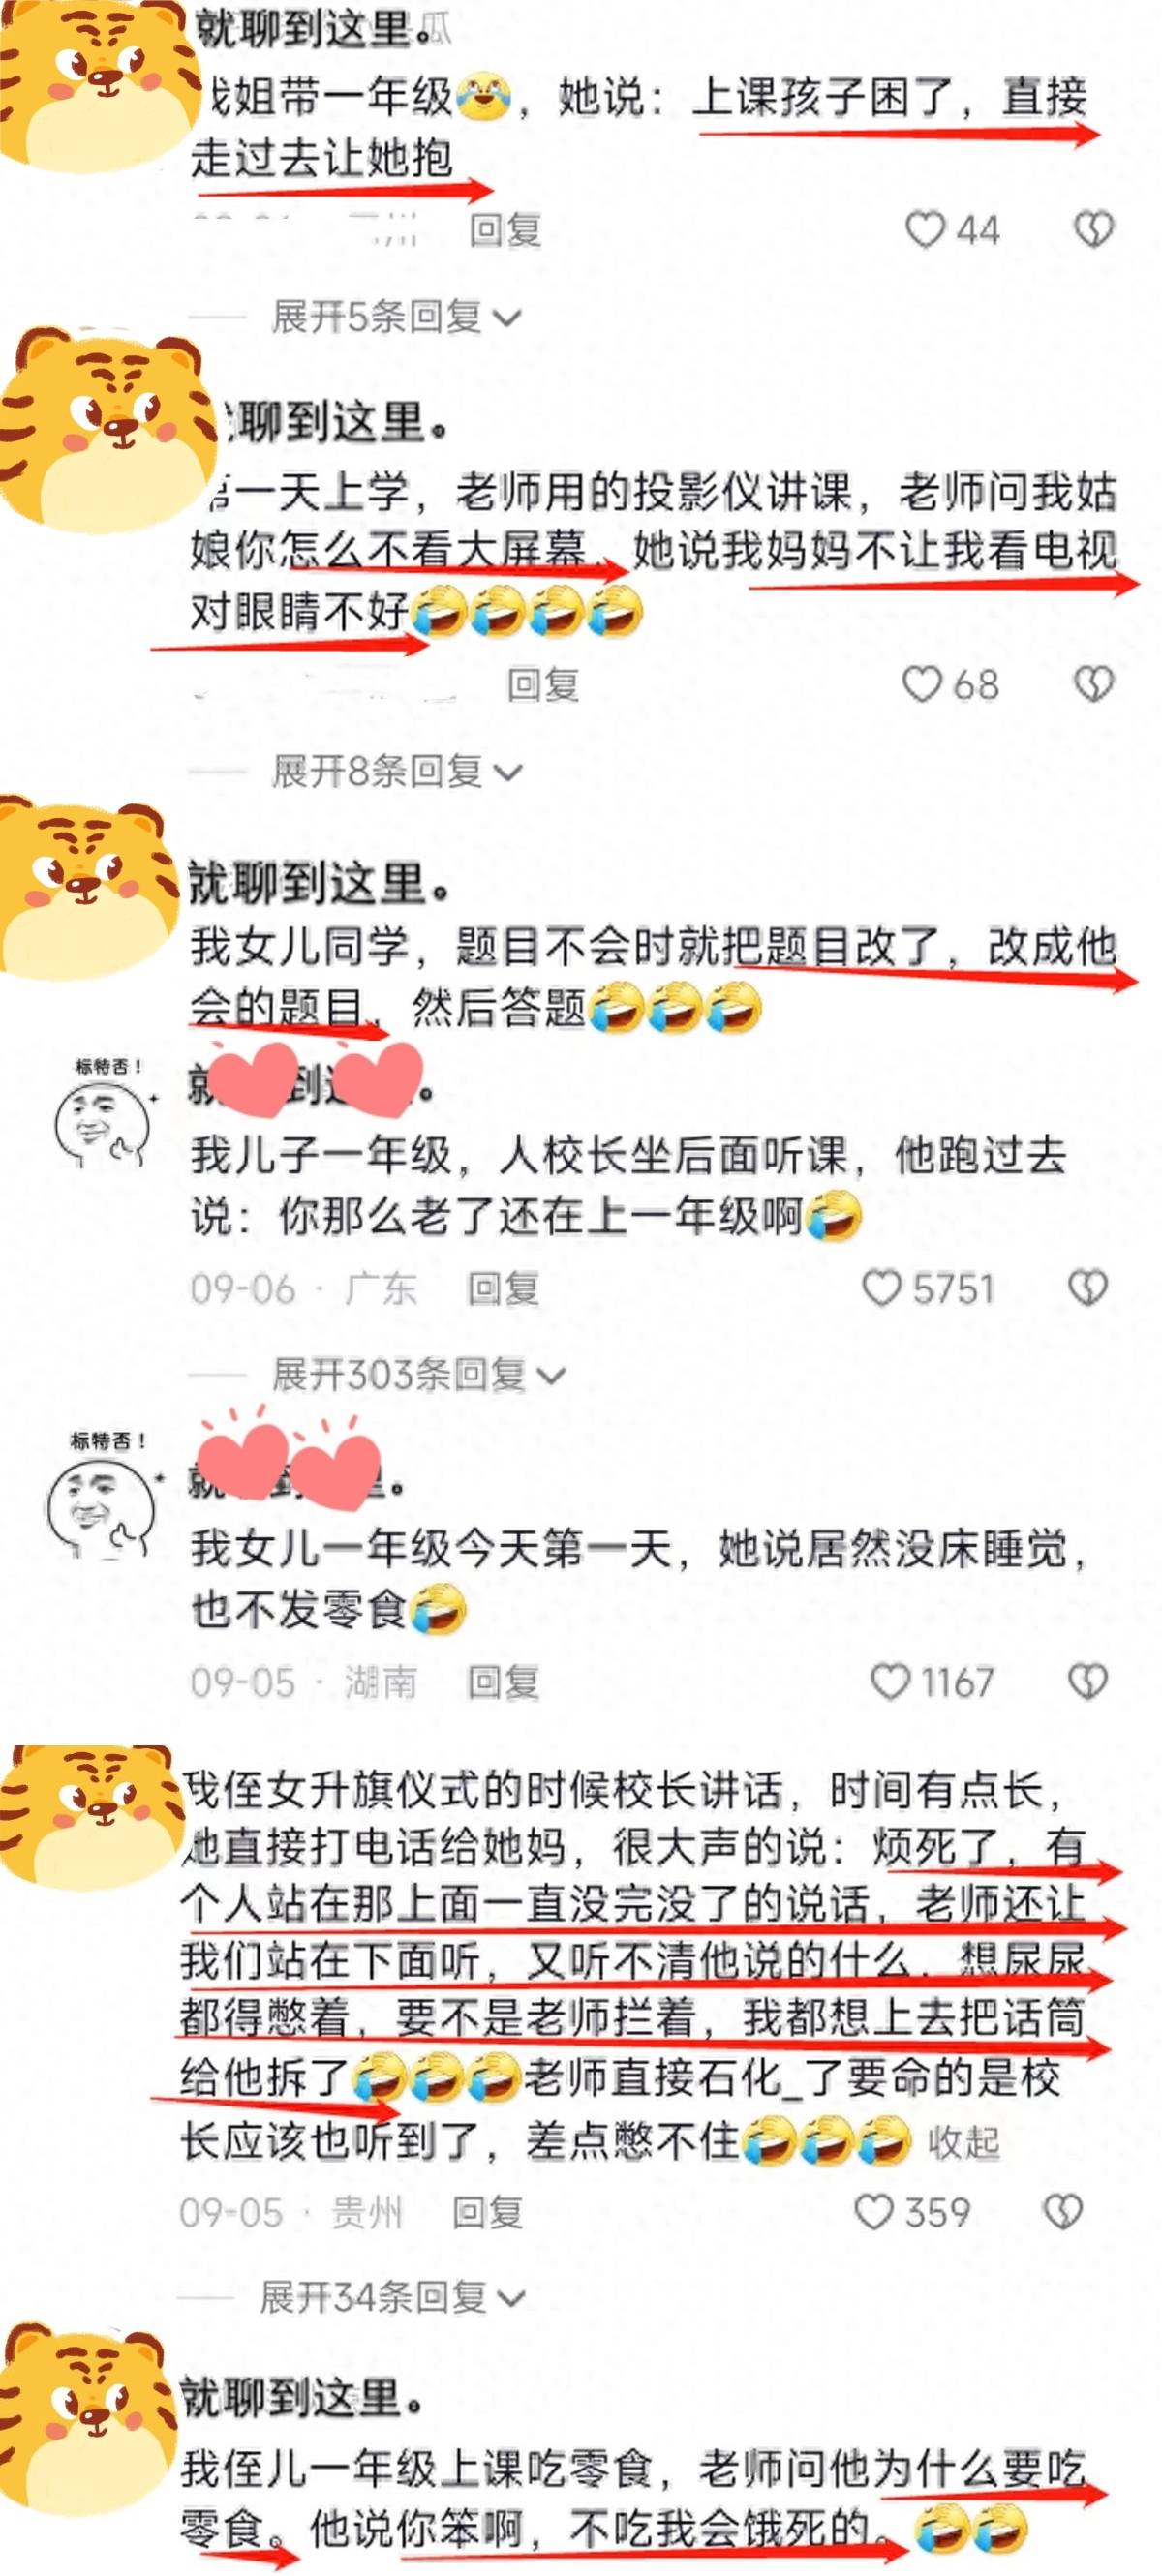
Task: Dislike the comment with 44 likes
Action: [1093, 231]
